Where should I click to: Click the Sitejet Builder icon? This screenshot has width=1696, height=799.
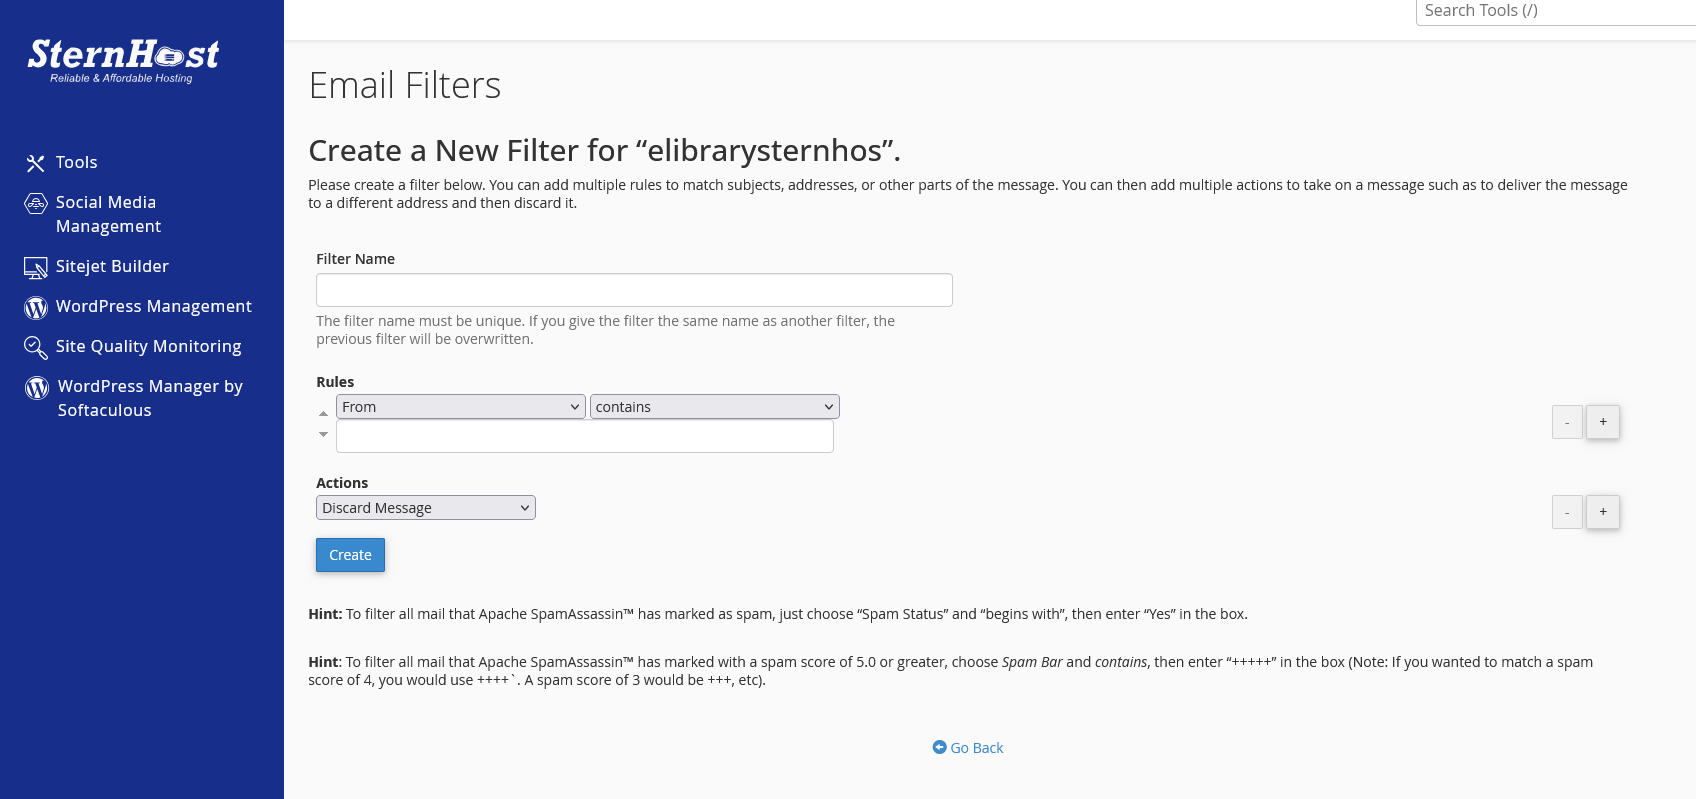(x=36, y=268)
